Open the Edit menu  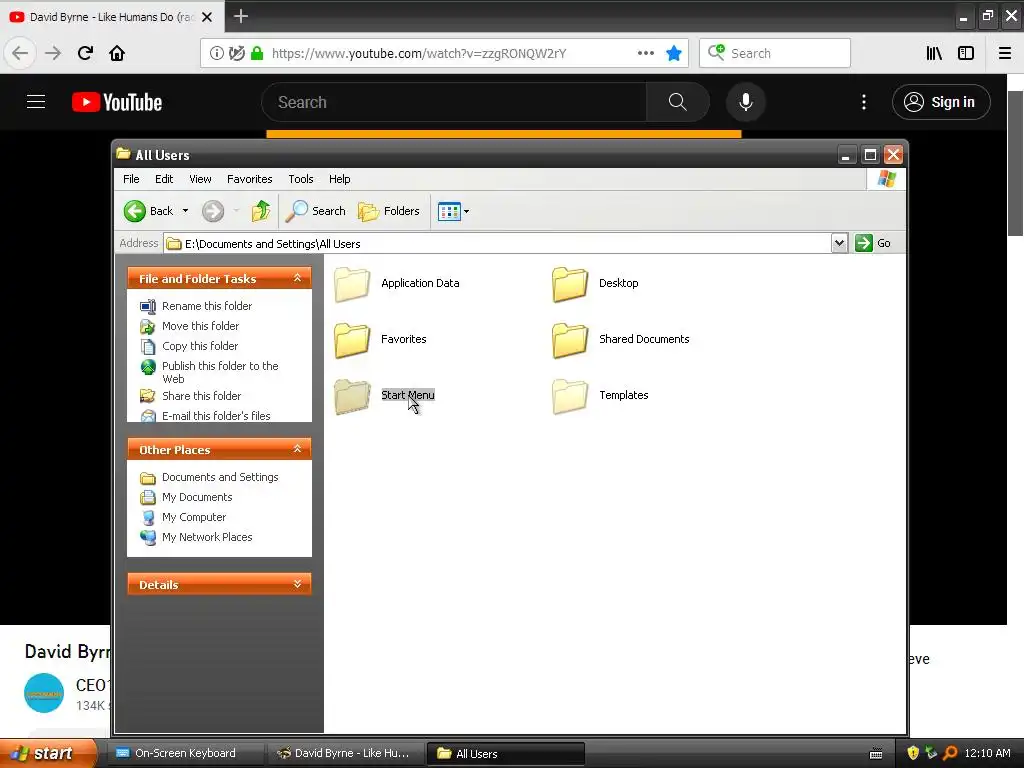pos(164,179)
